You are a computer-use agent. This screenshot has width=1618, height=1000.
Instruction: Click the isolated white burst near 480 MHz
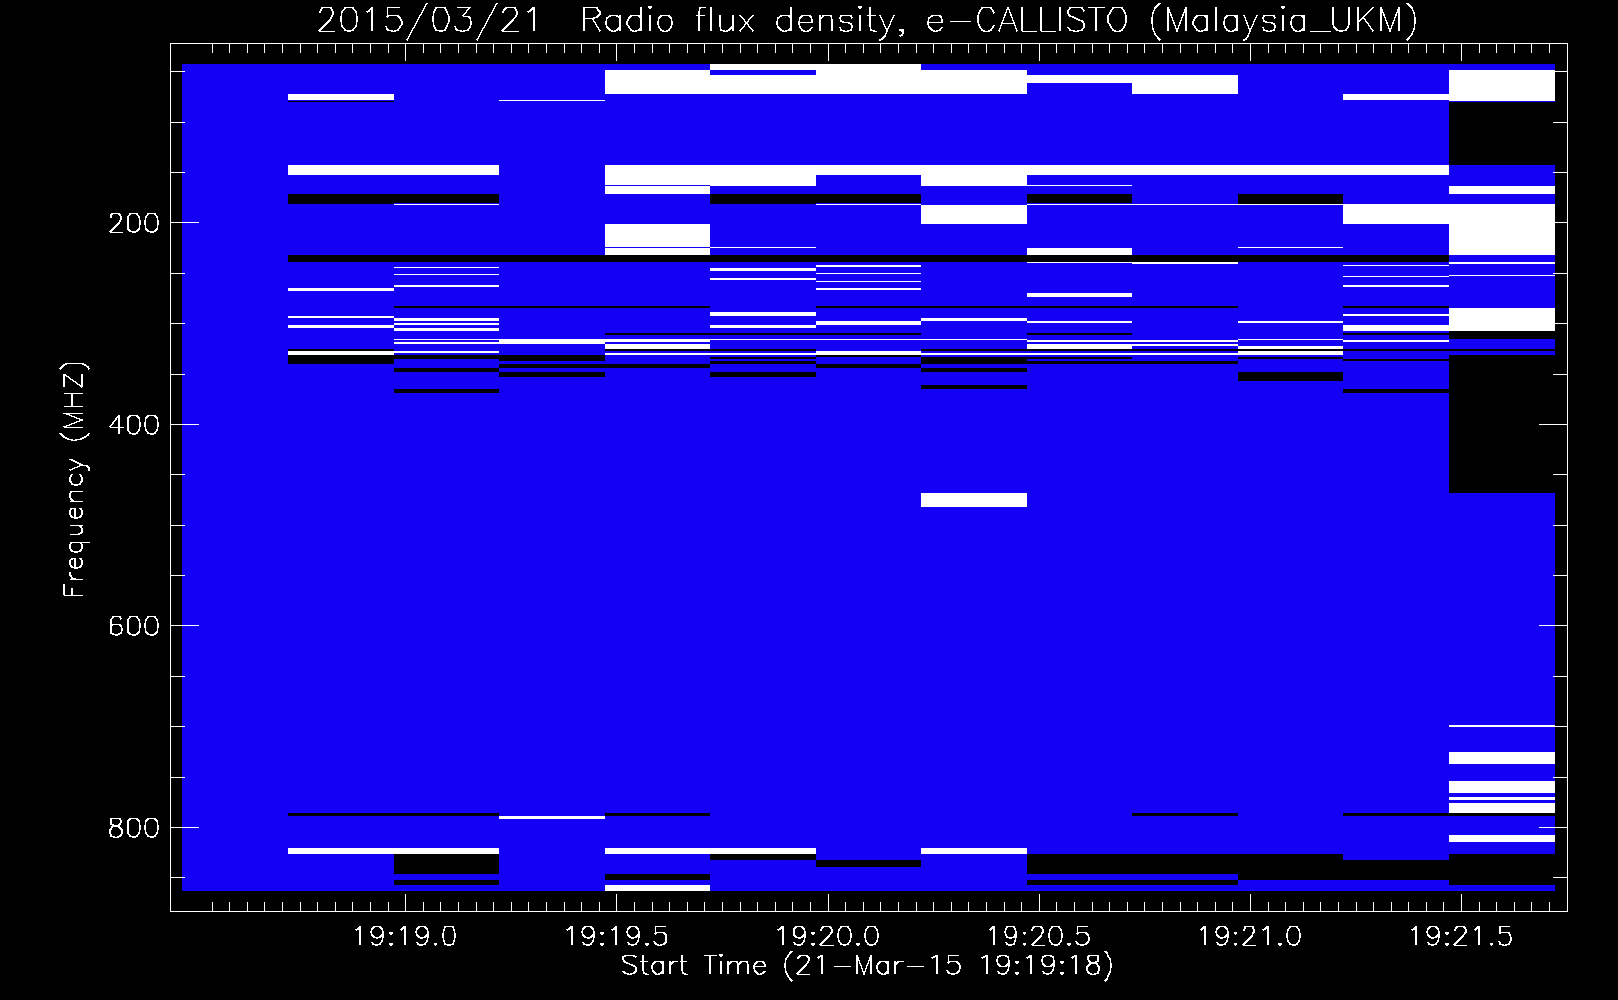pos(974,500)
